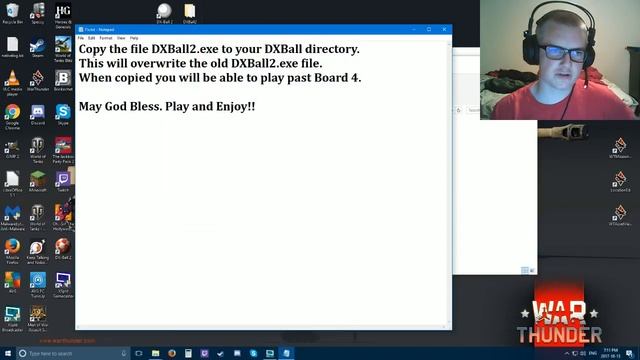
Task: Open the File menu in Notepad
Action: coord(81,38)
